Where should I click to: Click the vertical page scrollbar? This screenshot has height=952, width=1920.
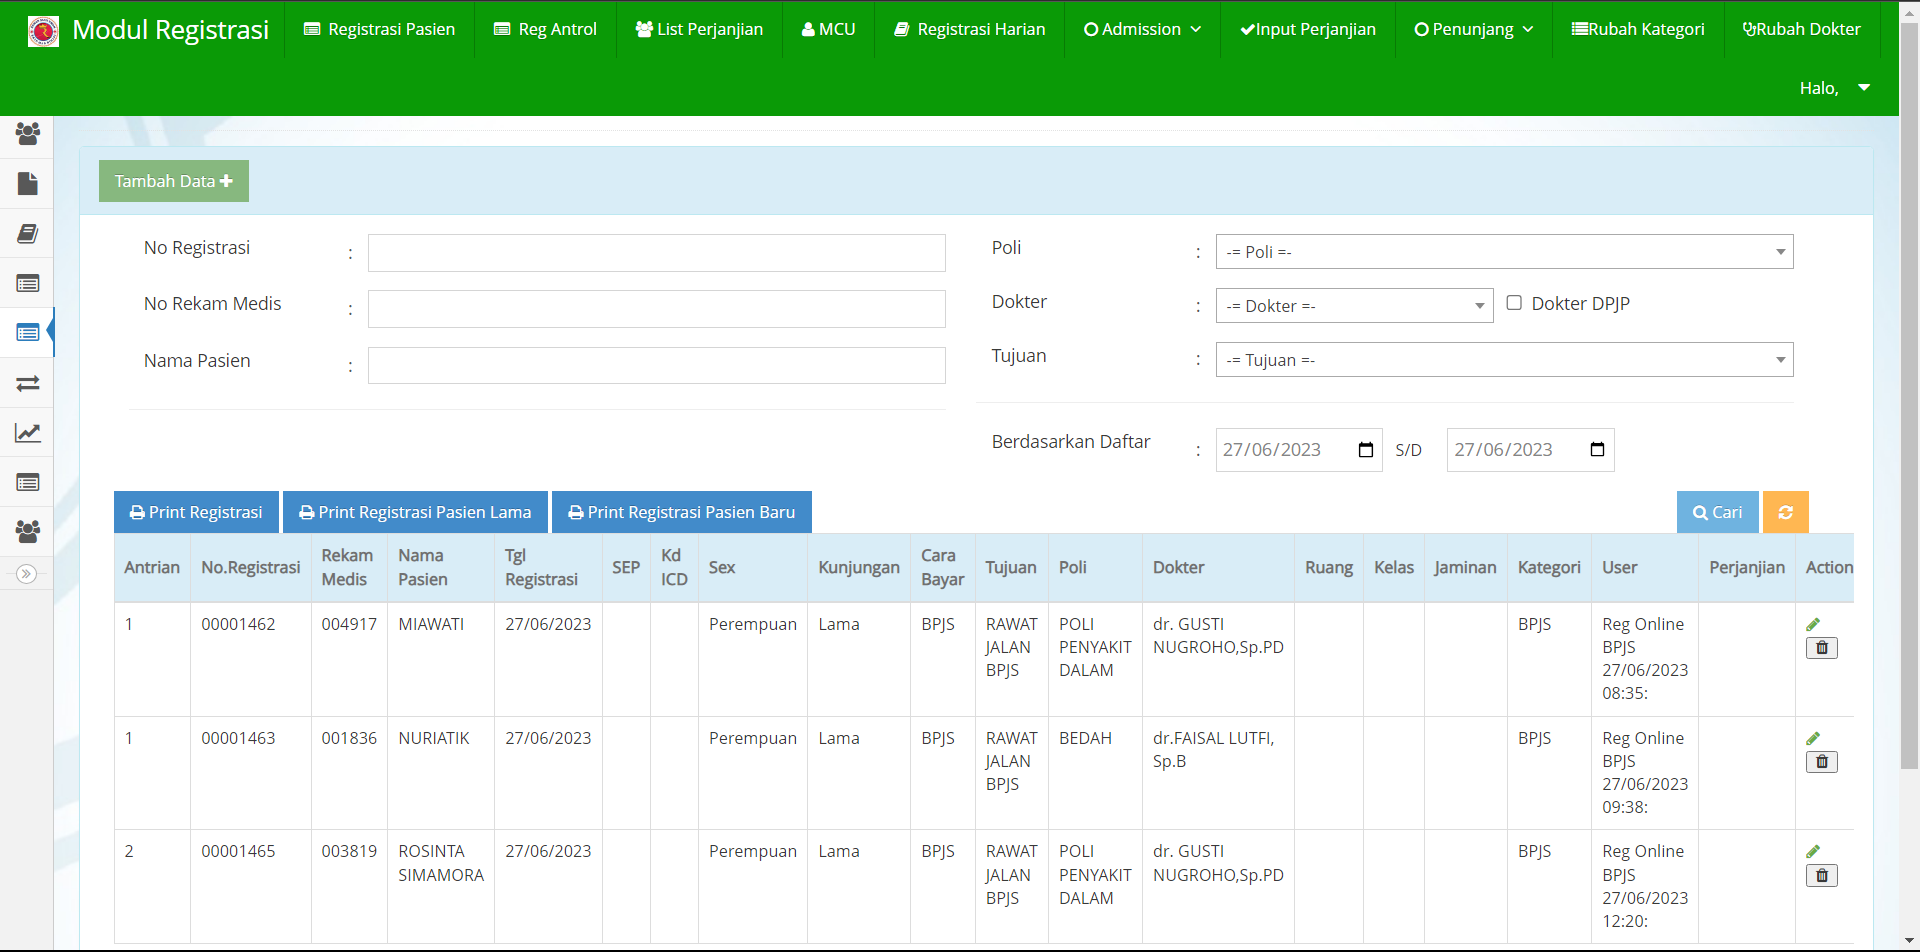point(1909,400)
